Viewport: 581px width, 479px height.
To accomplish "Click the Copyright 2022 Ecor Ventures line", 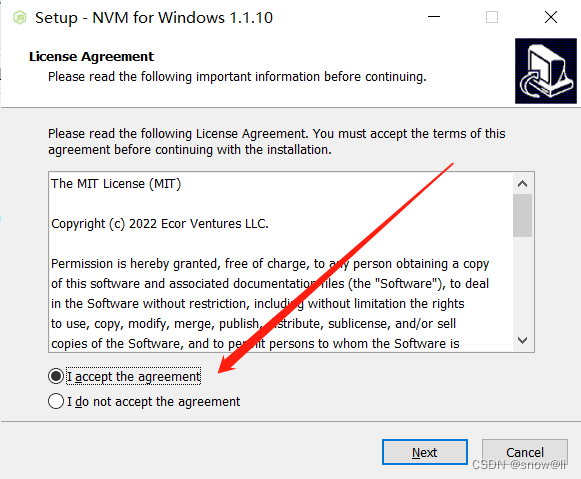I will click(x=160, y=224).
